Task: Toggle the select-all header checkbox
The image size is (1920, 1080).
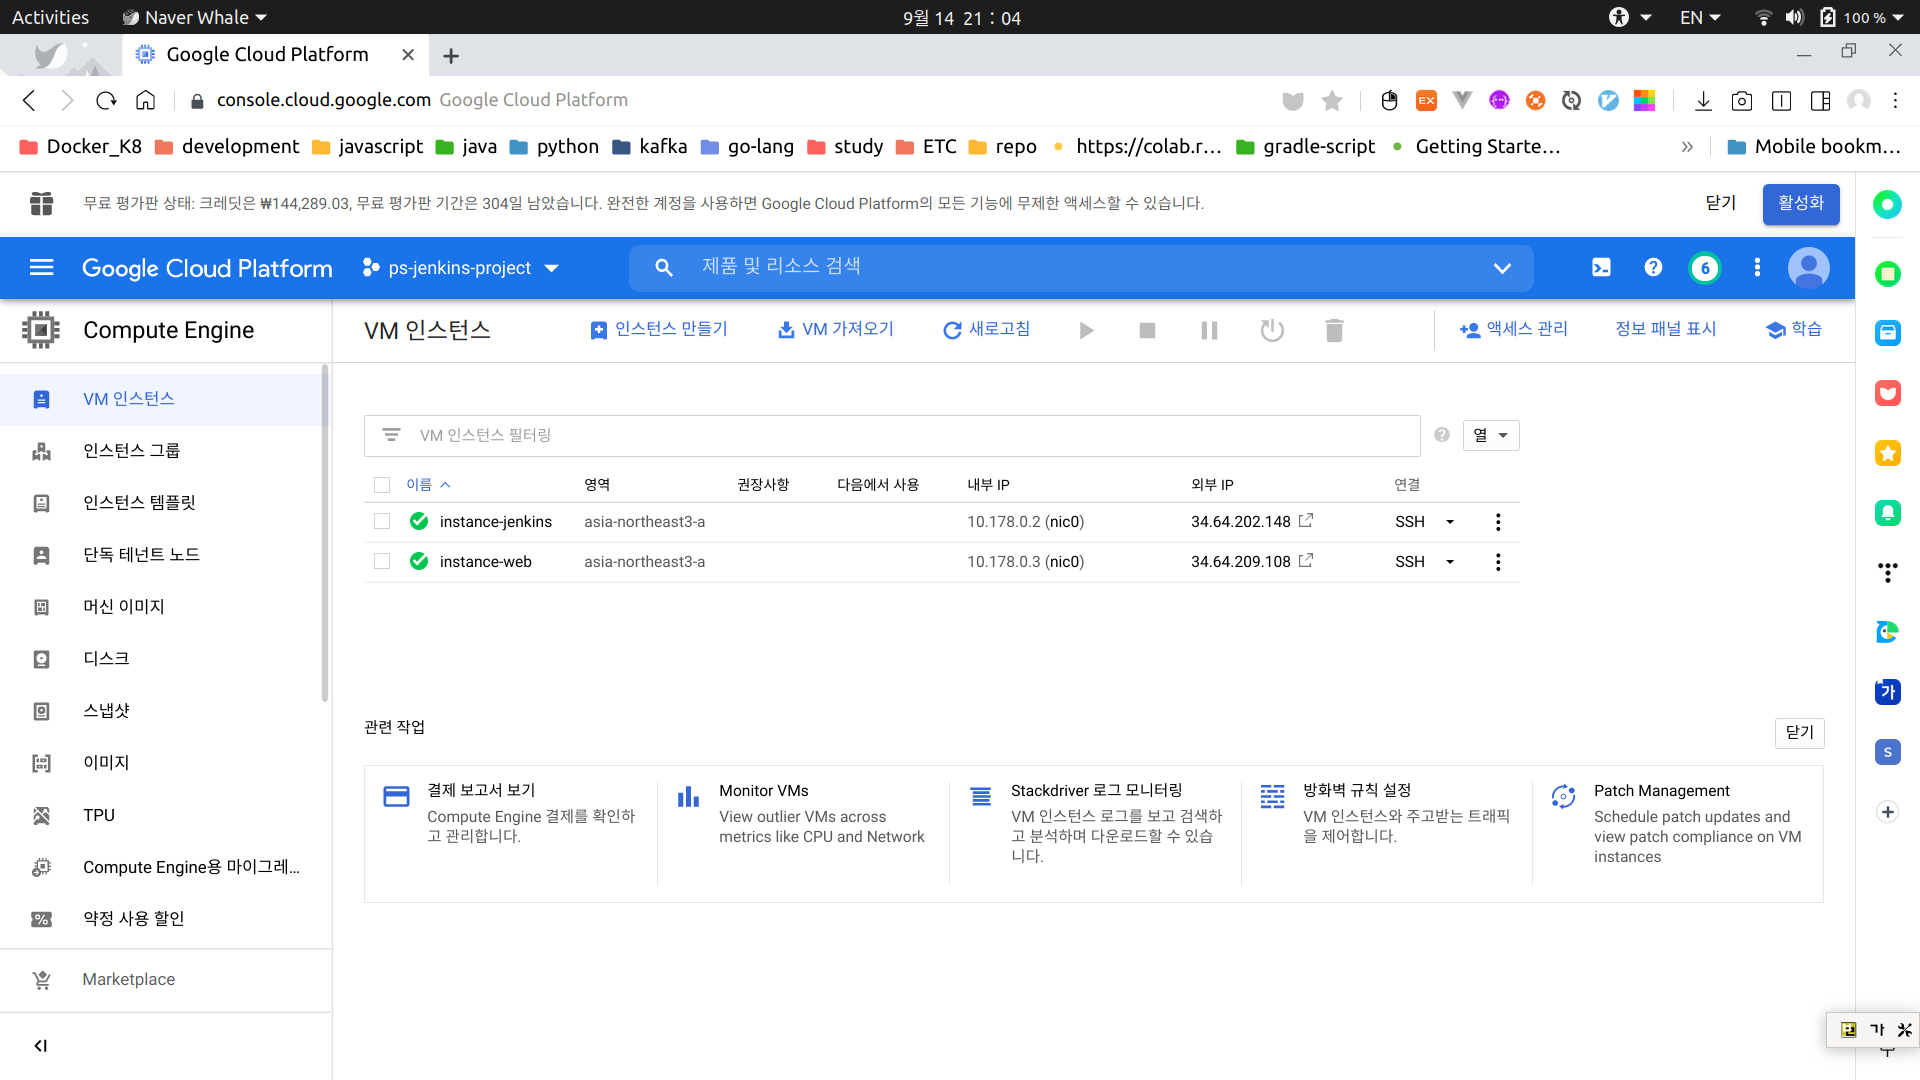Action: pos(382,485)
